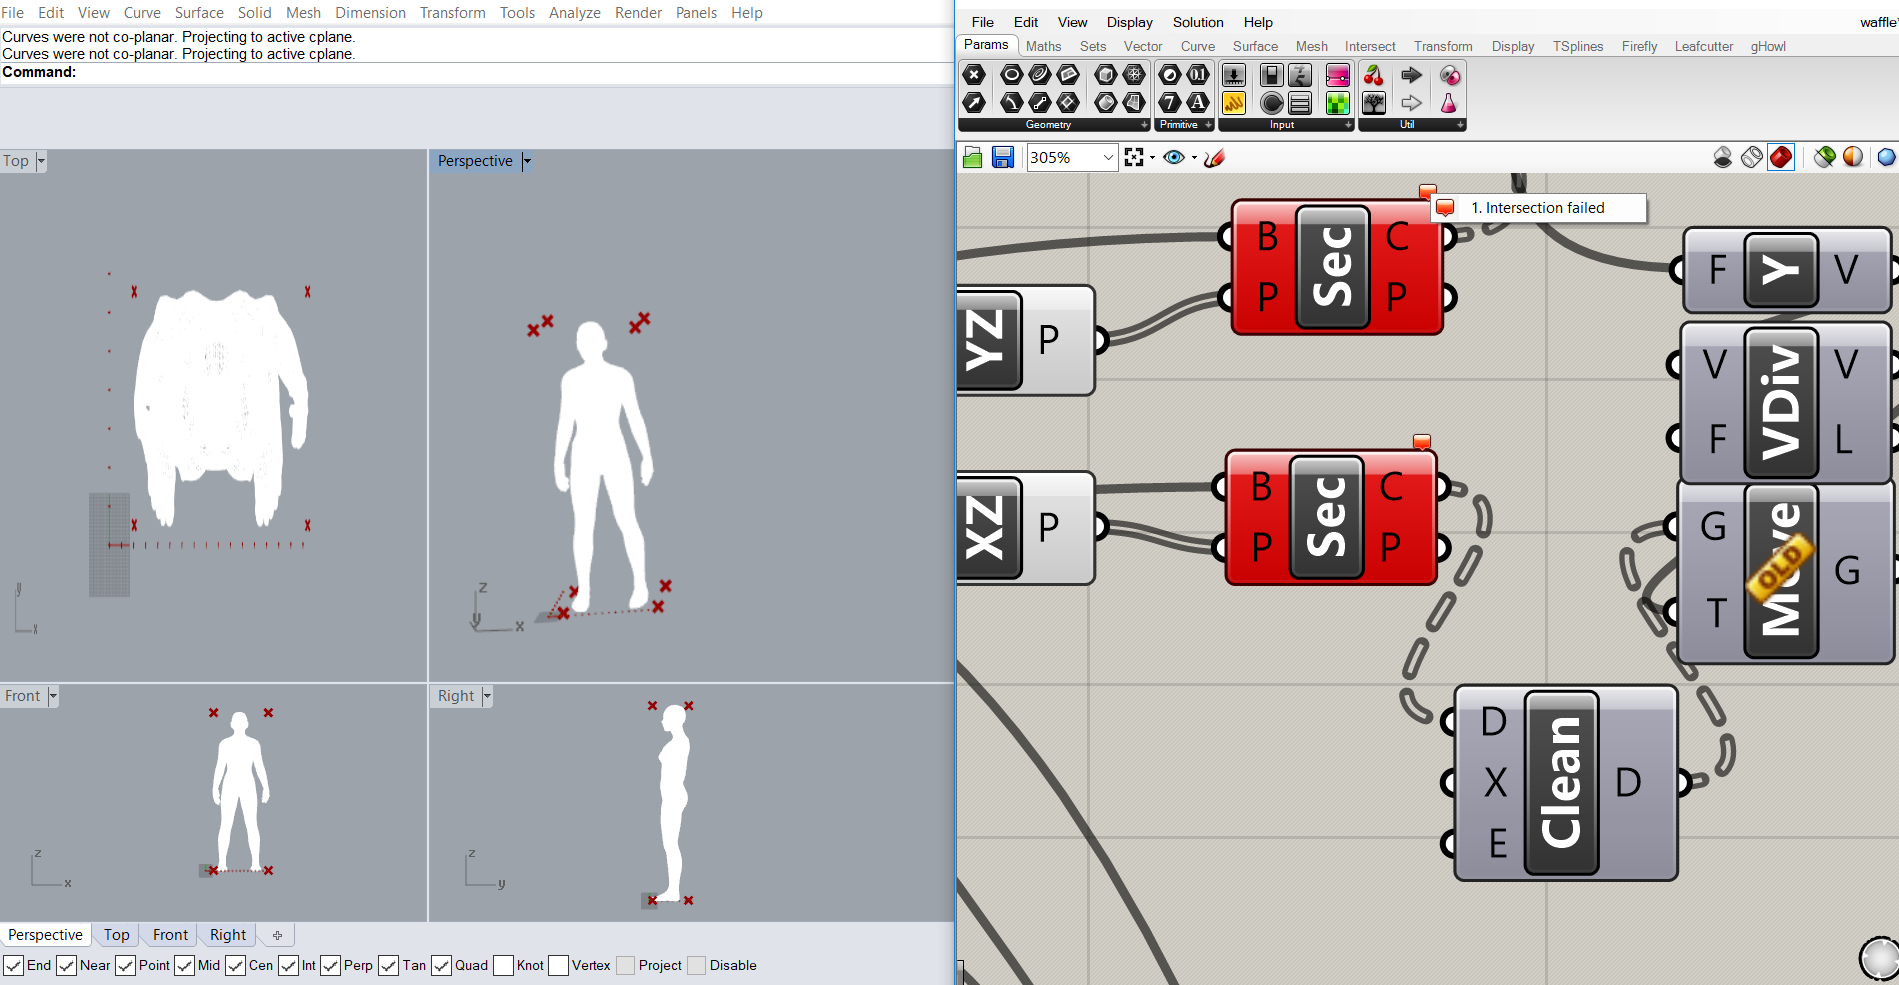Add a Vector parameter from Geometry panel
This screenshot has height=985, width=1899.
pos(974,102)
